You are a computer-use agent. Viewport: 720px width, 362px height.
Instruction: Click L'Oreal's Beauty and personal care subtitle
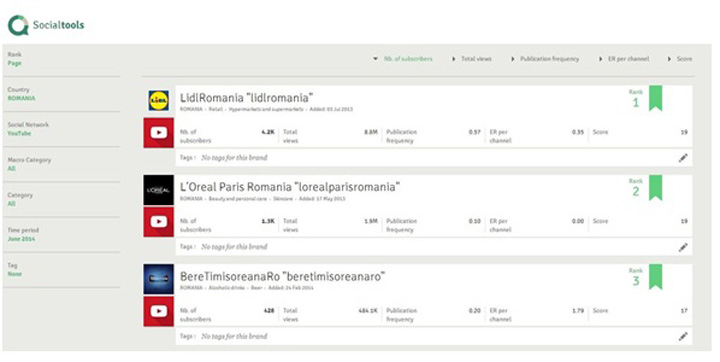coord(238,199)
